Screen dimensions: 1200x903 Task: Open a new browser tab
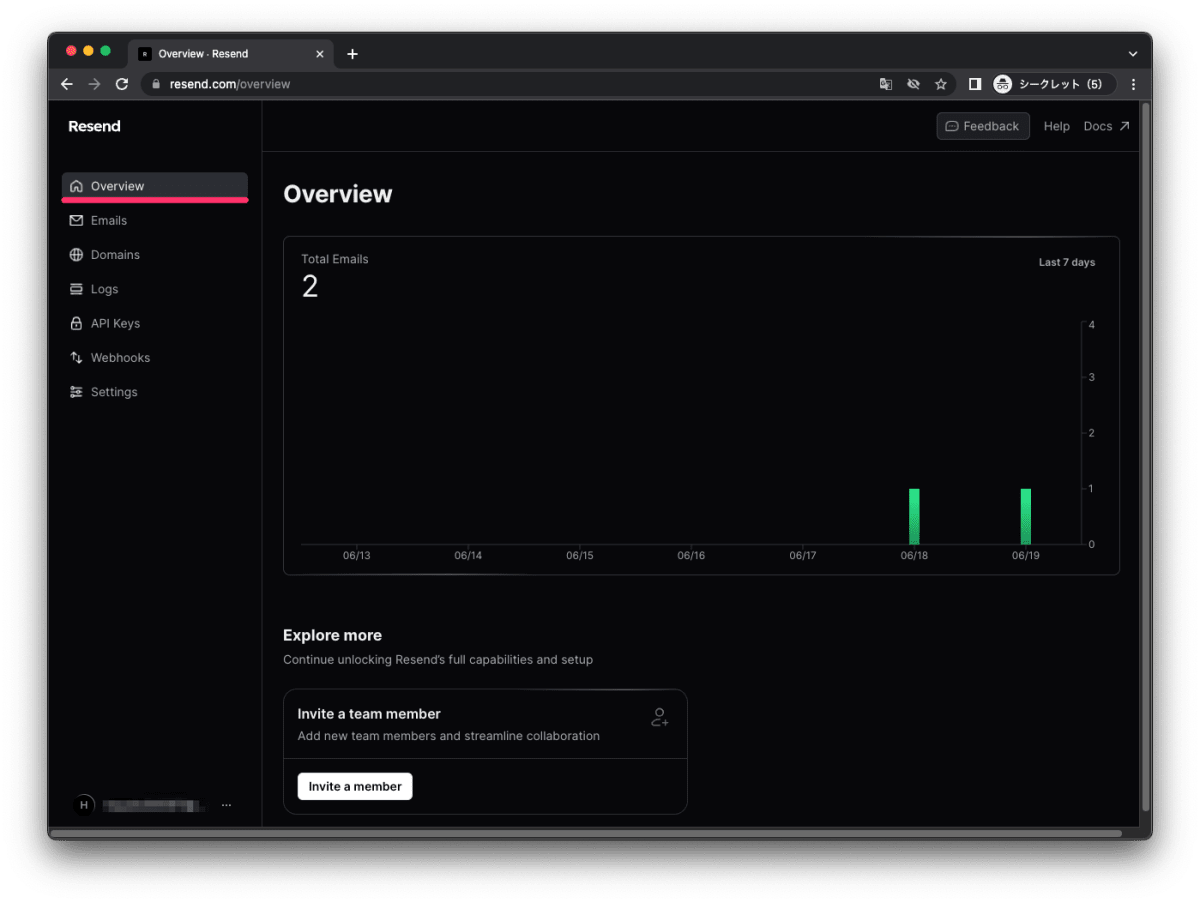click(352, 54)
